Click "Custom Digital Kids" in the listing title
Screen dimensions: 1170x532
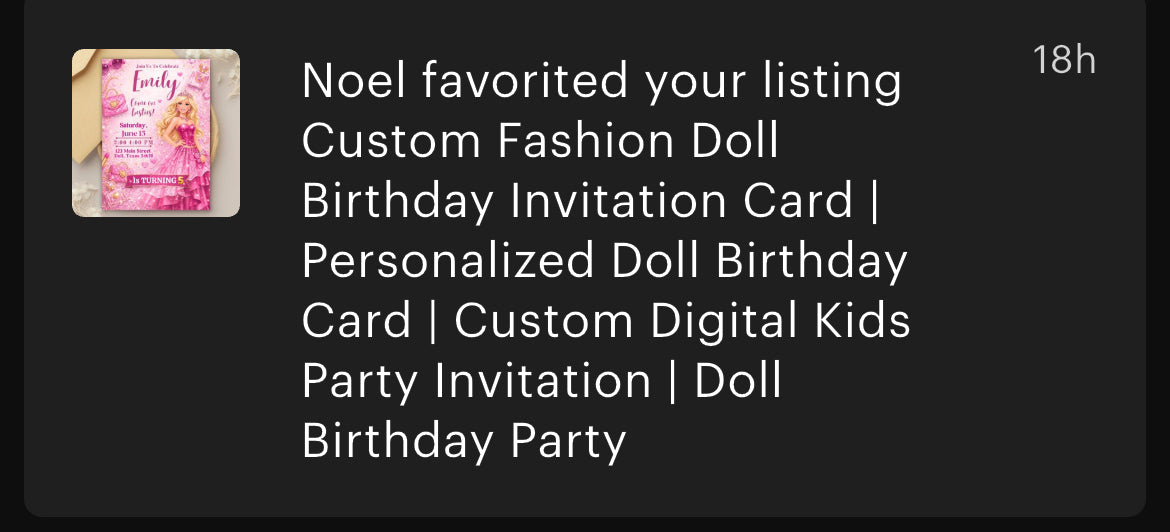click(x=682, y=321)
